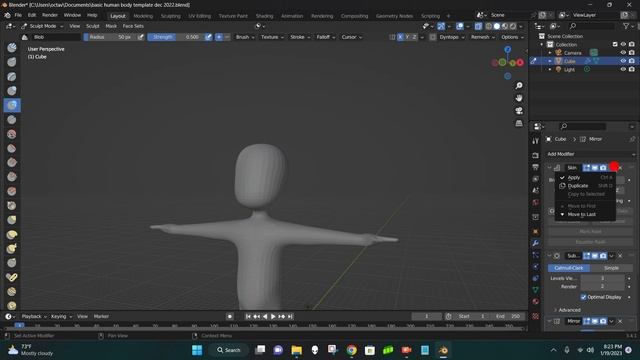Toggle Y-axis symmetry

pos(407,37)
